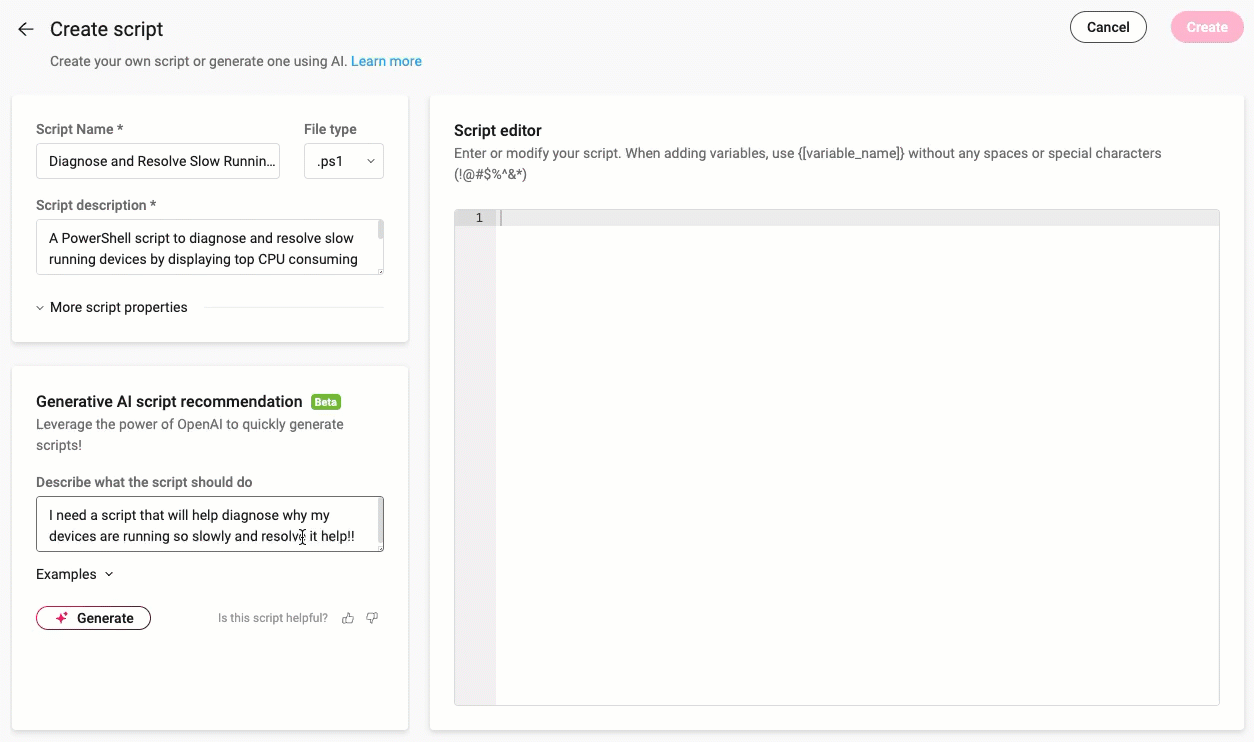This screenshot has width=1254, height=742.
Task: Focus the Script Name input field
Action: pyautogui.click(x=158, y=161)
